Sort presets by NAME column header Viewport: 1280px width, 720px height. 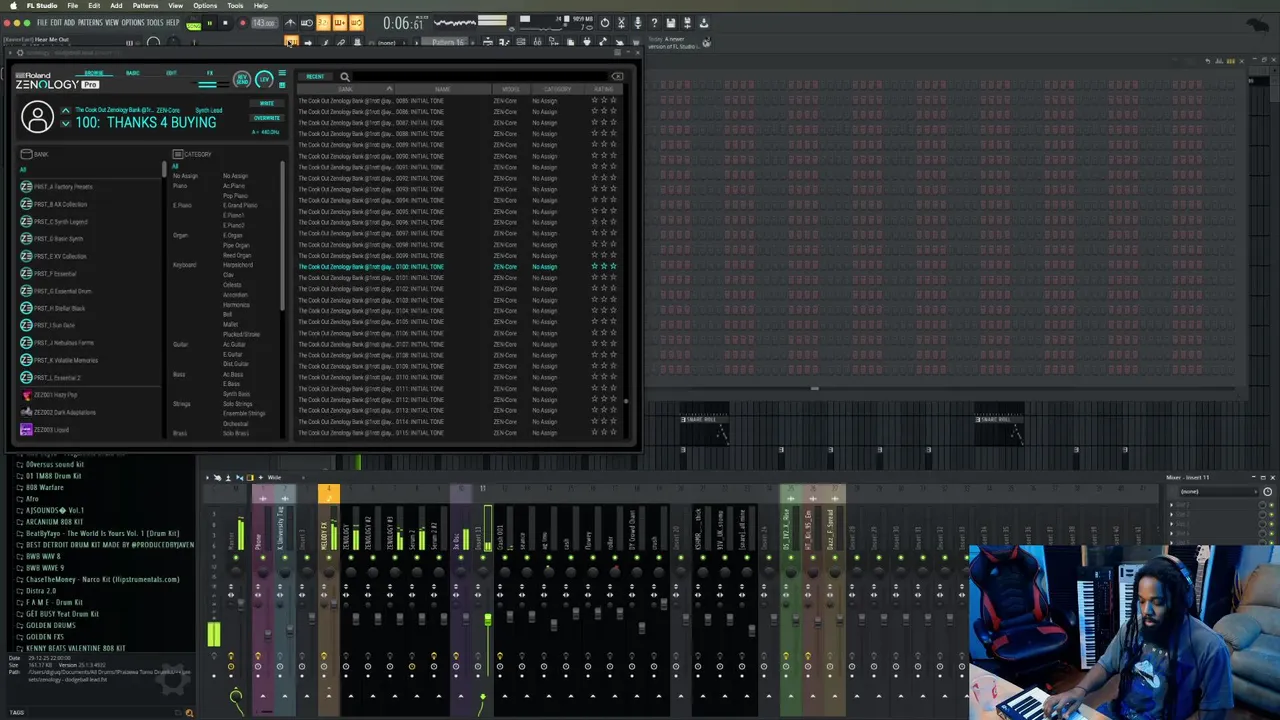click(442, 89)
